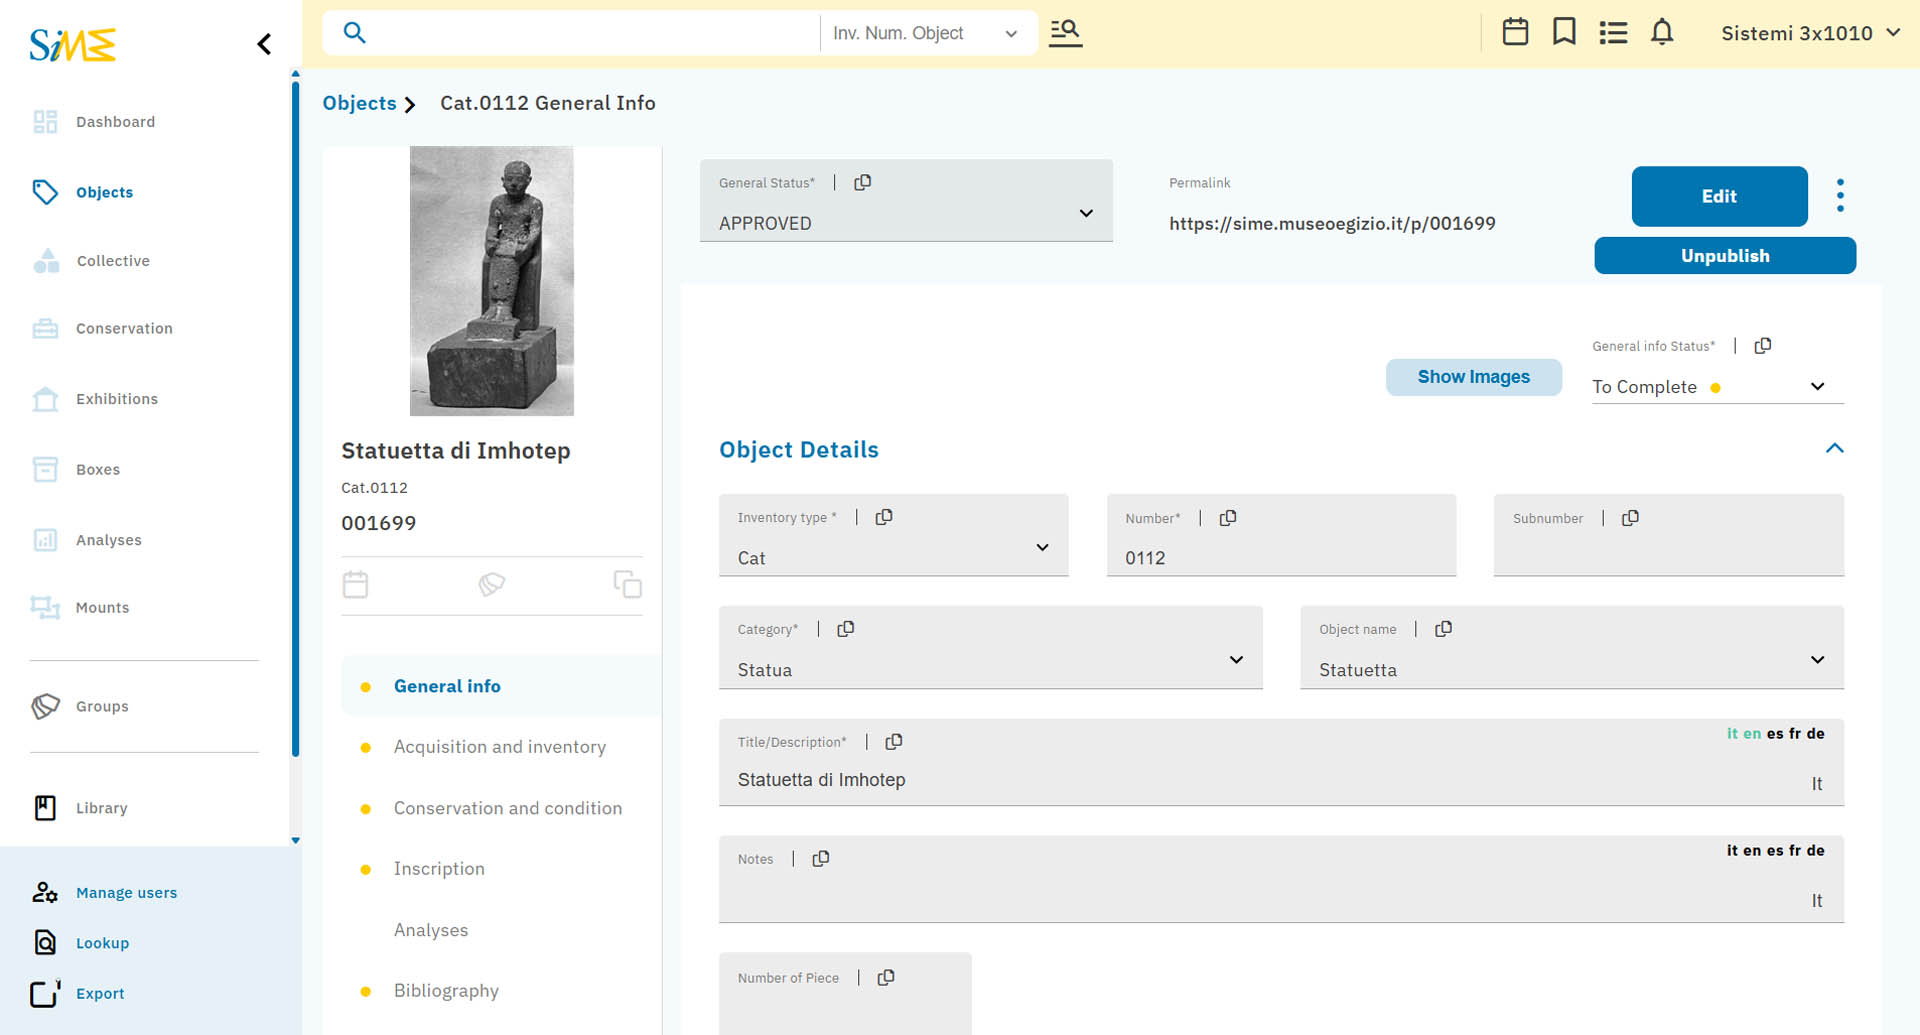
Task: Collapse the Object Details section
Action: click(1834, 449)
